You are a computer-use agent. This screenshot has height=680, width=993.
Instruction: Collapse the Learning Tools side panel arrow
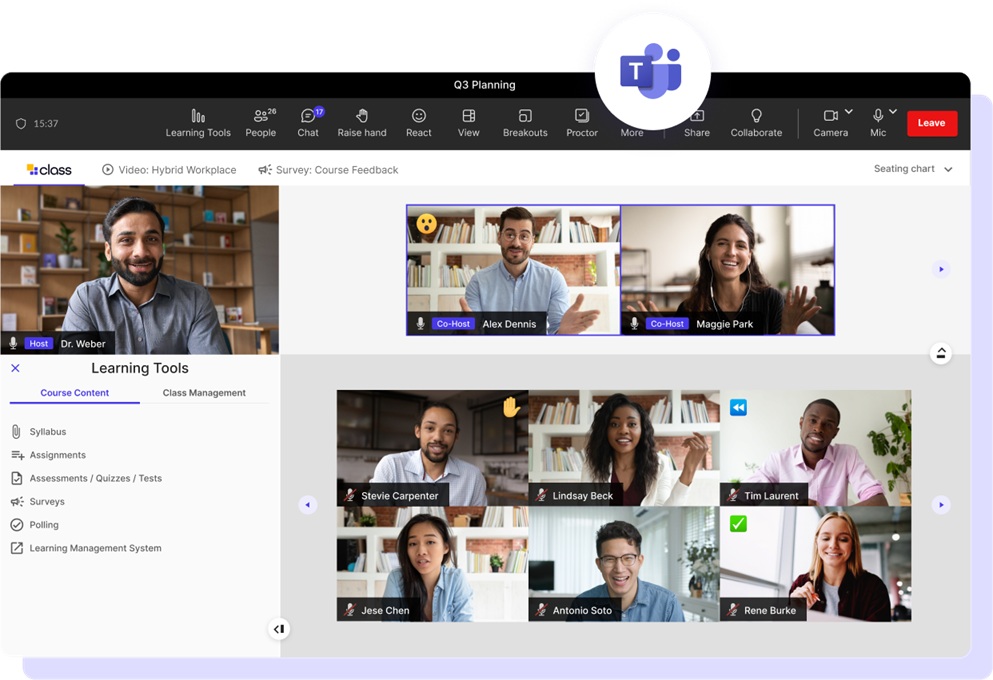[x=279, y=629]
